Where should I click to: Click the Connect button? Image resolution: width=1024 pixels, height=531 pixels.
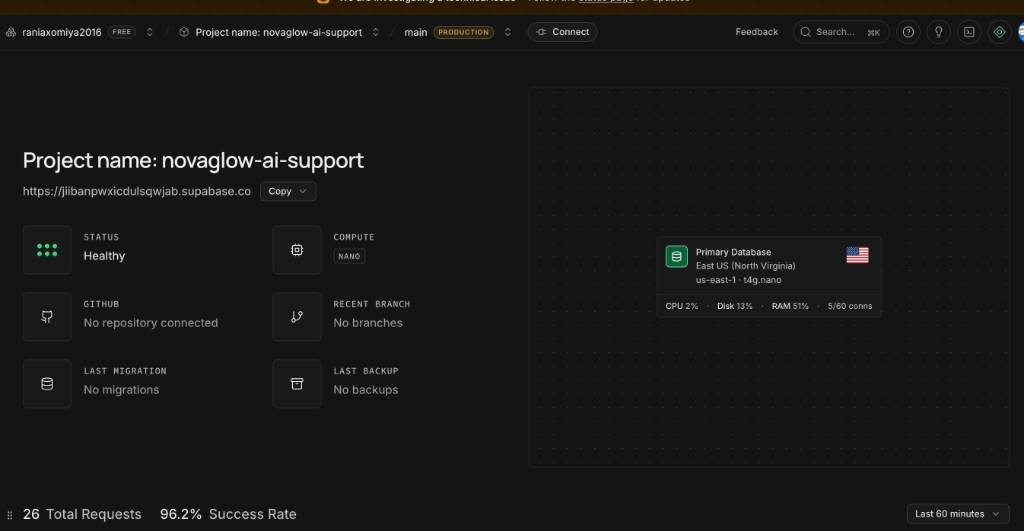click(562, 32)
